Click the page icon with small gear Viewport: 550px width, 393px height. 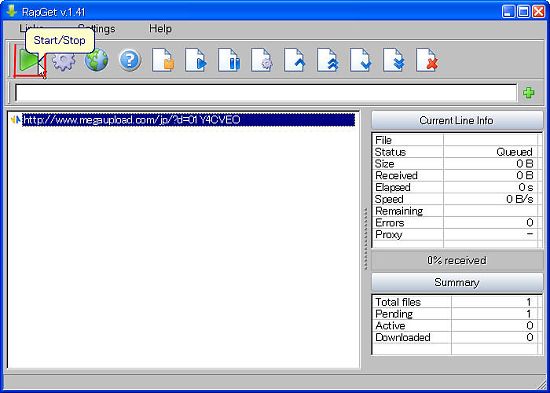[262, 60]
